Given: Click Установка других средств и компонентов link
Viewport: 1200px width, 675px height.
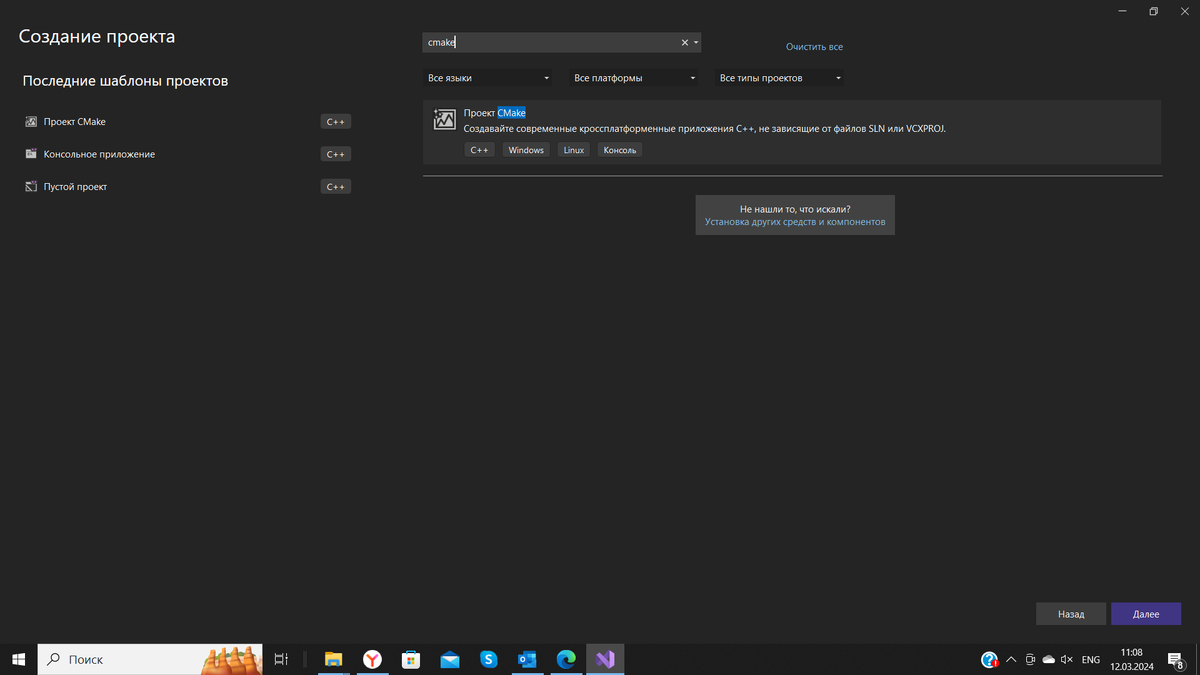Looking at the screenshot, I should pyautogui.click(x=795, y=222).
